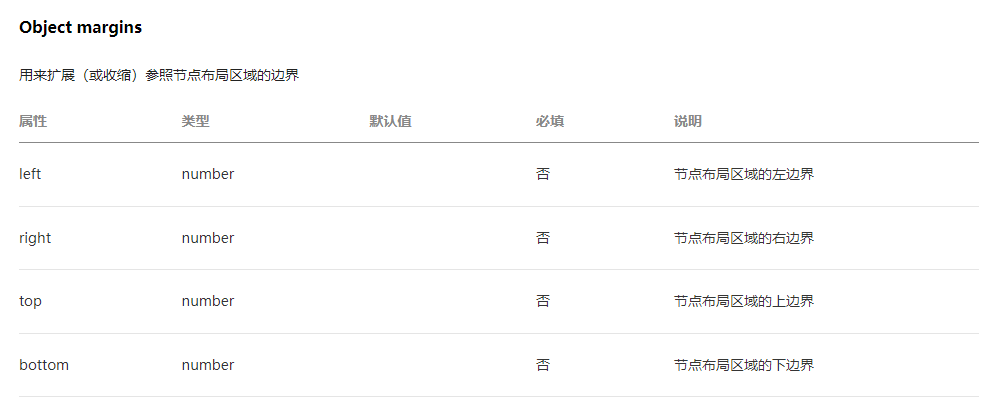The height and width of the screenshot is (400, 988).
Task: Click number type in left row
Action: point(208,174)
